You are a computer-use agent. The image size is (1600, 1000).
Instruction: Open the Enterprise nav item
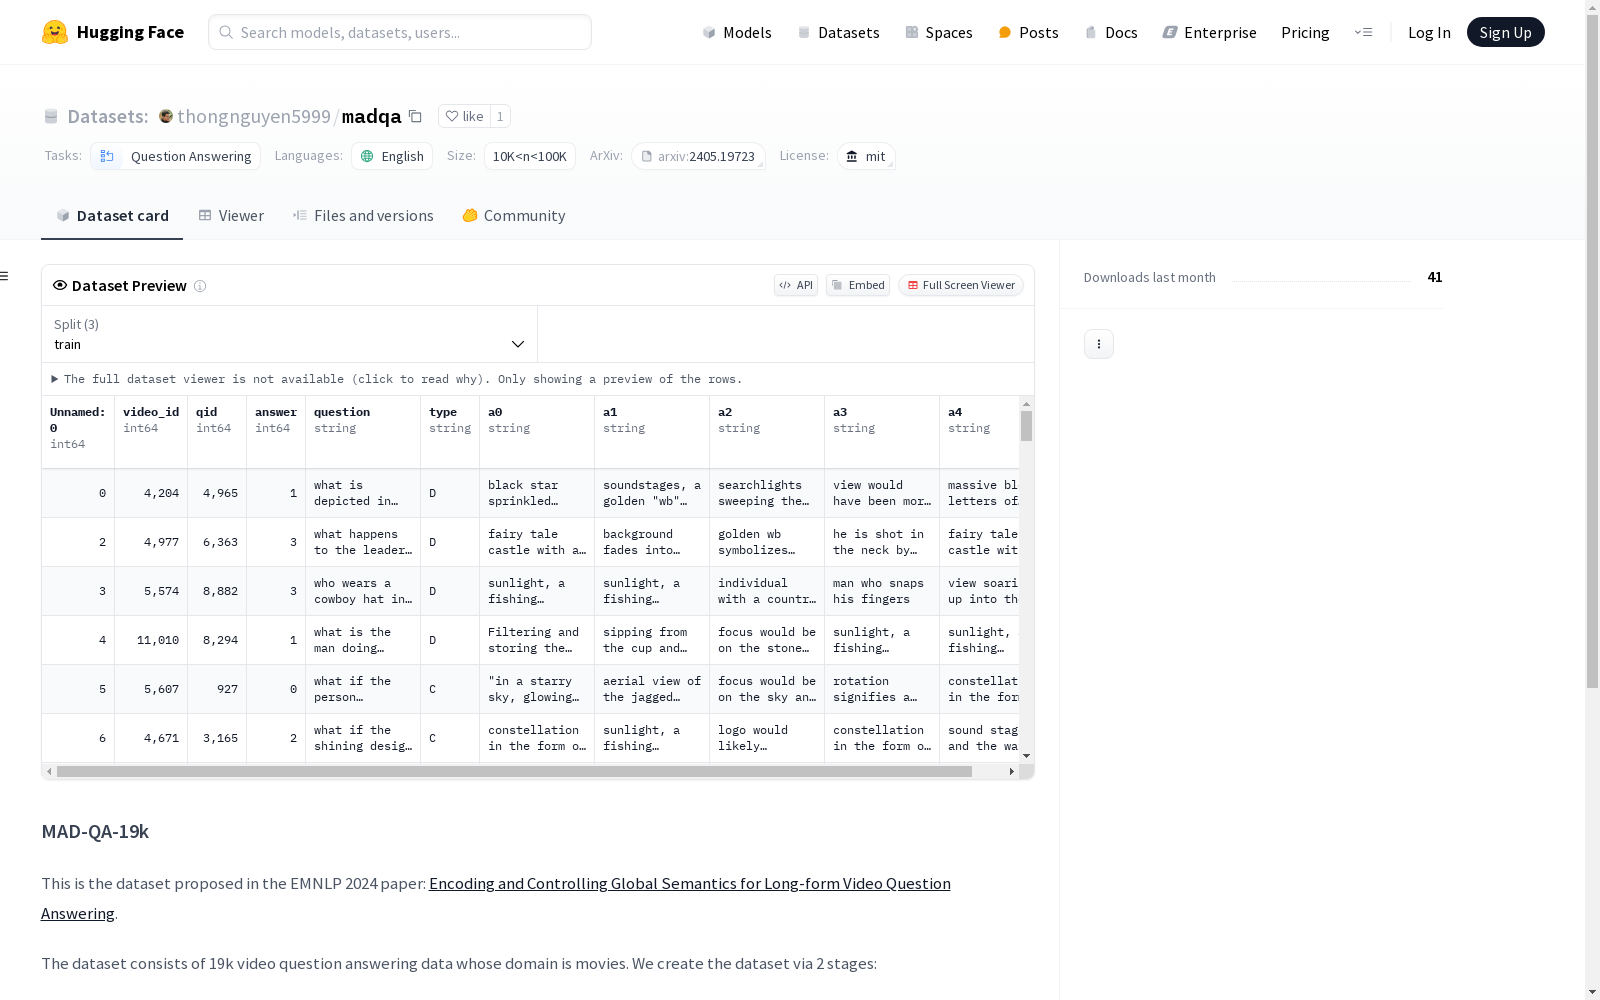pyautogui.click(x=1209, y=32)
